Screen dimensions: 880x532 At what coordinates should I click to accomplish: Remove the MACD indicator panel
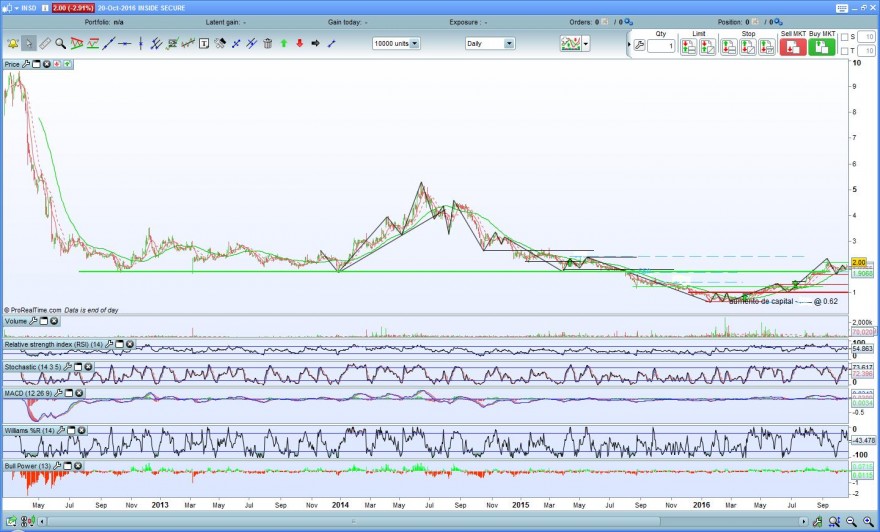click(x=79, y=393)
